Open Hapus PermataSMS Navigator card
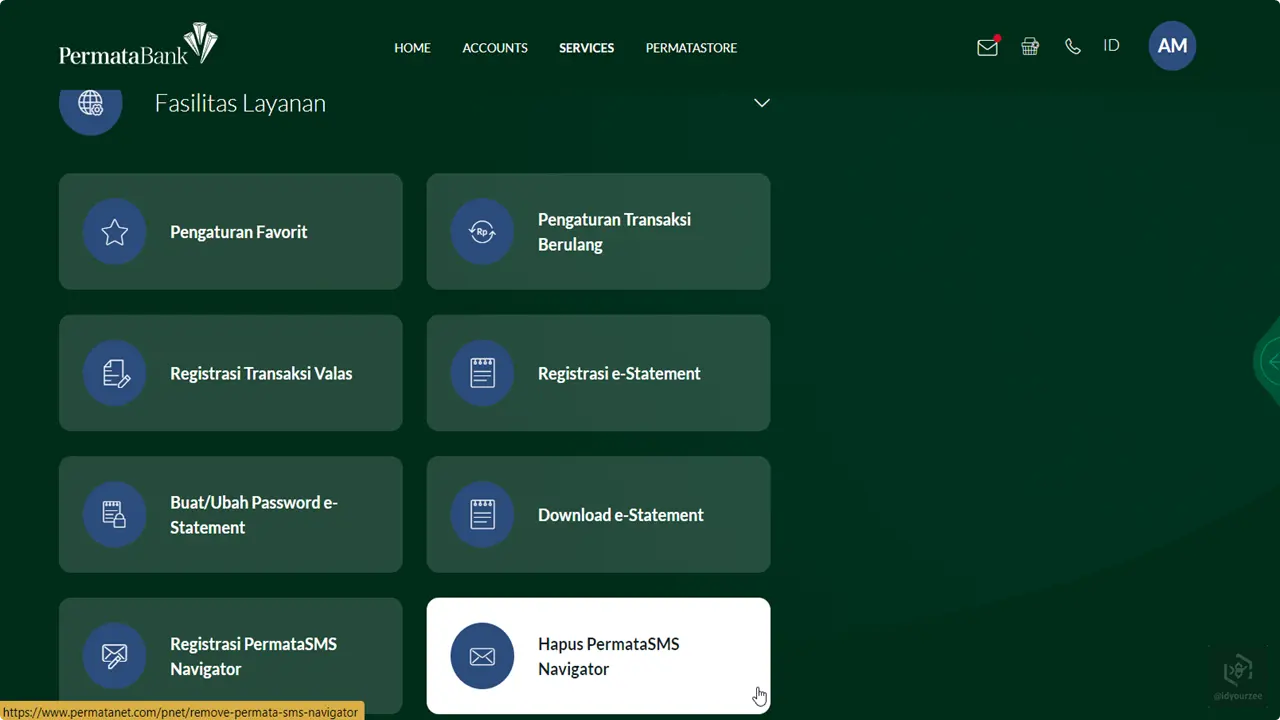The height and width of the screenshot is (720, 1280). tap(599, 656)
